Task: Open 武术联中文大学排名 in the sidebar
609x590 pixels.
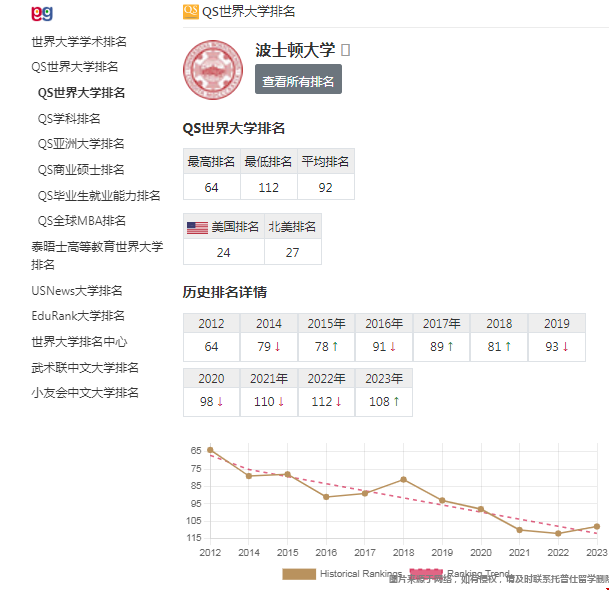Action: click(85, 367)
